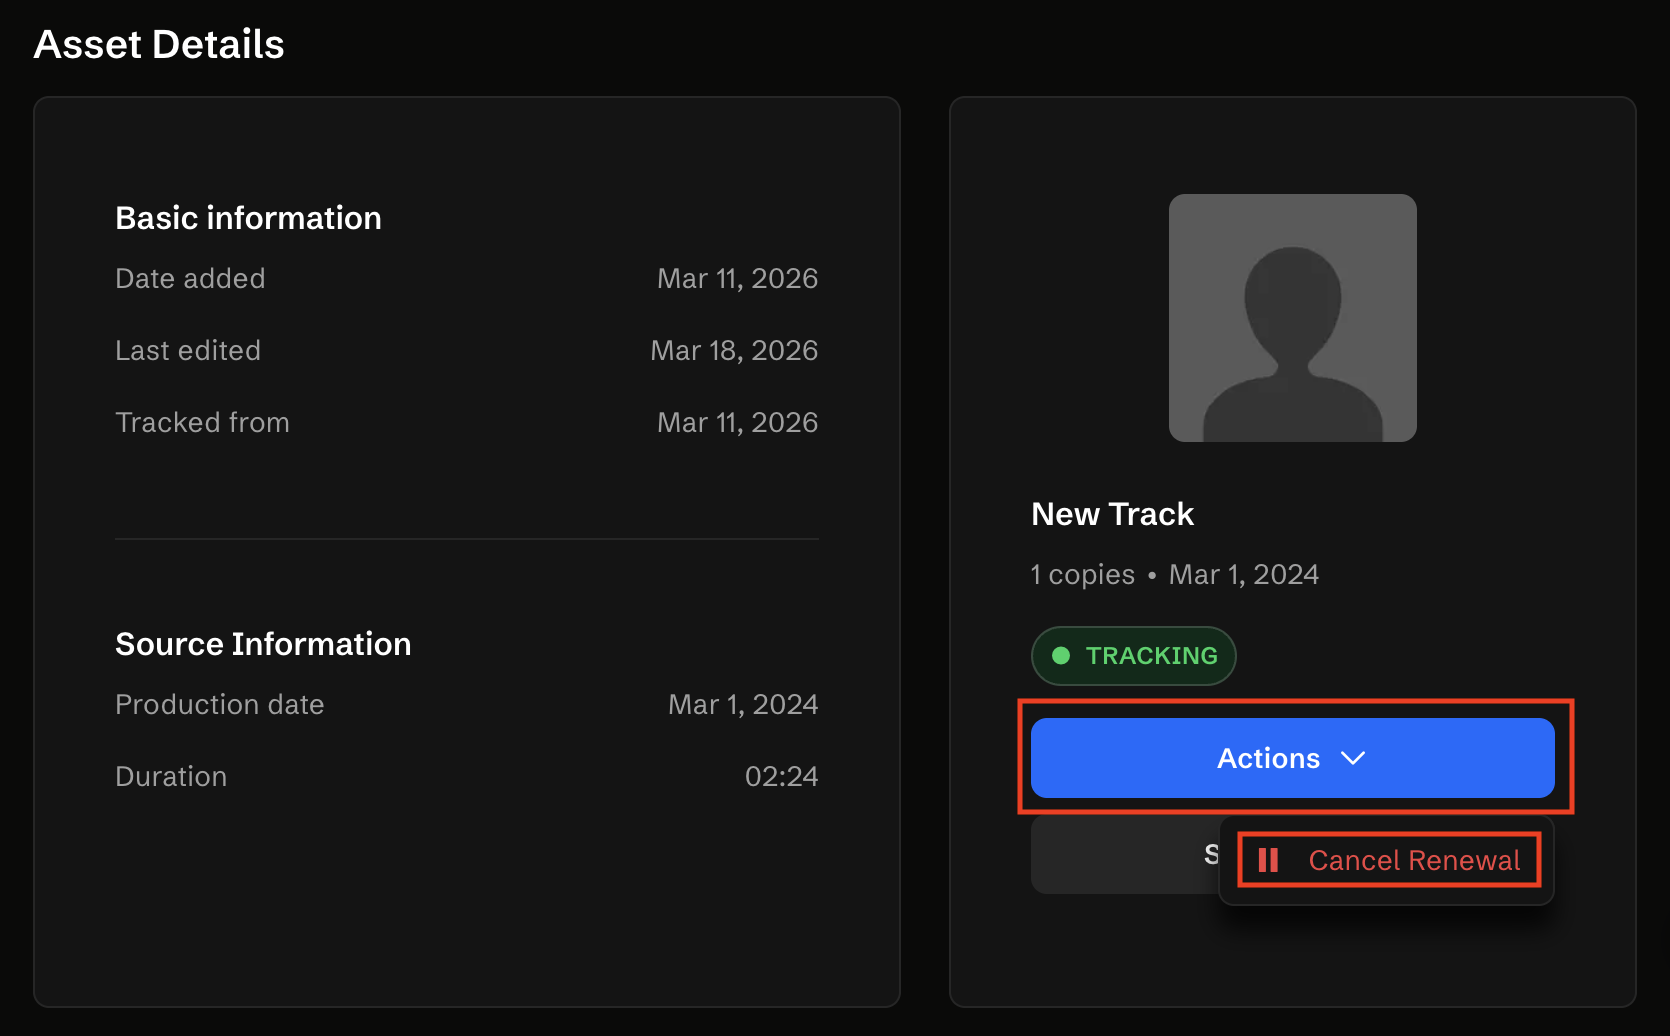This screenshot has width=1670, height=1036.
Task: Click the green dot in the TRACKING badge
Action: [1061, 656]
